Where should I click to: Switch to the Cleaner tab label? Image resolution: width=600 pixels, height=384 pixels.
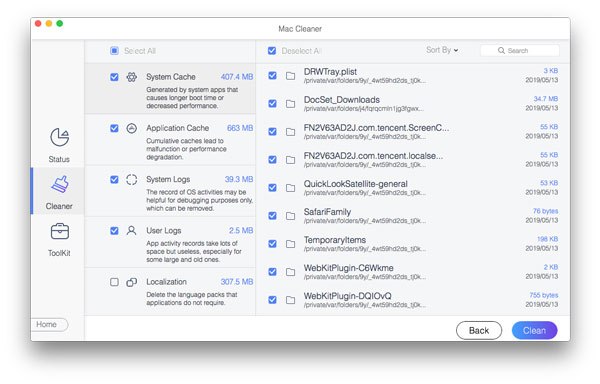click(x=59, y=206)
